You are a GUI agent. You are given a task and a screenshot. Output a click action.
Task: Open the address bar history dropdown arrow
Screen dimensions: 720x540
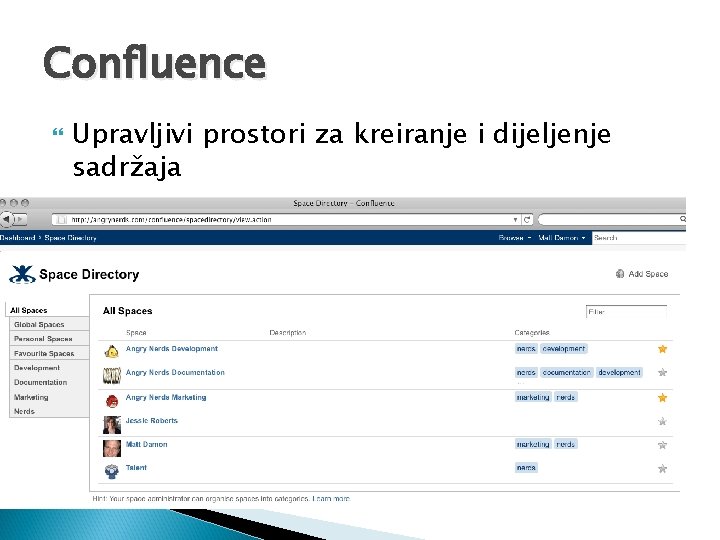point(515,219)
